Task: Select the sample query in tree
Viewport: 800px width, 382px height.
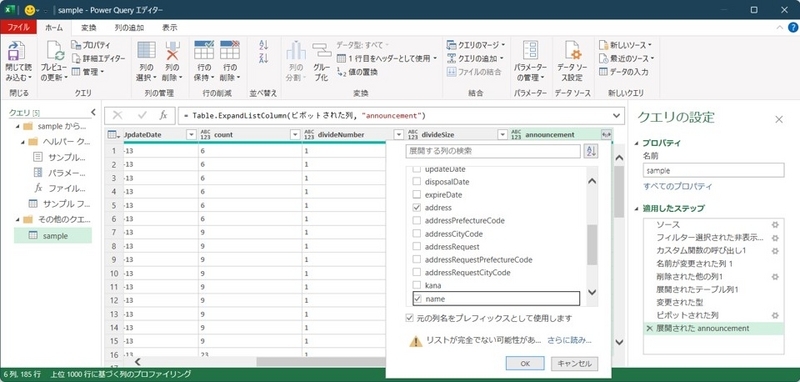Action: pyautogui.click(x=53, y=236)
